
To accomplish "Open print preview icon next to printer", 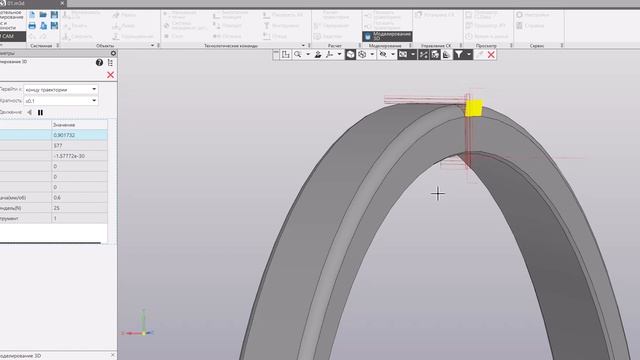I will (x=43, y=26).
